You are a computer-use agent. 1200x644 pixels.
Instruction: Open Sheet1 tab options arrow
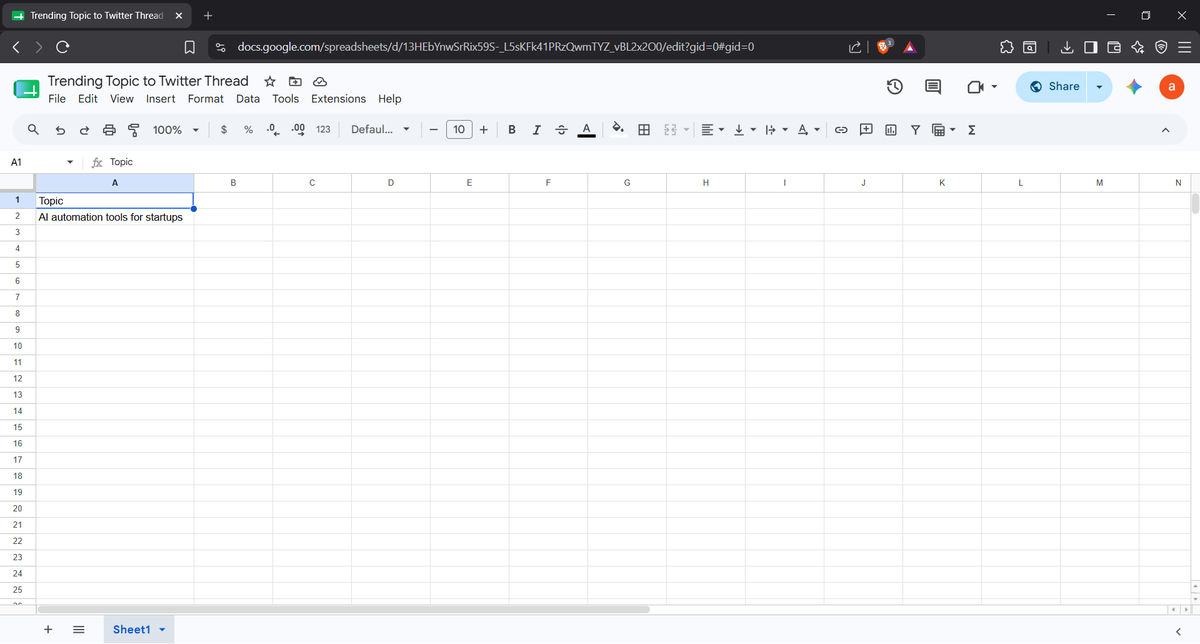coord(163,630)
